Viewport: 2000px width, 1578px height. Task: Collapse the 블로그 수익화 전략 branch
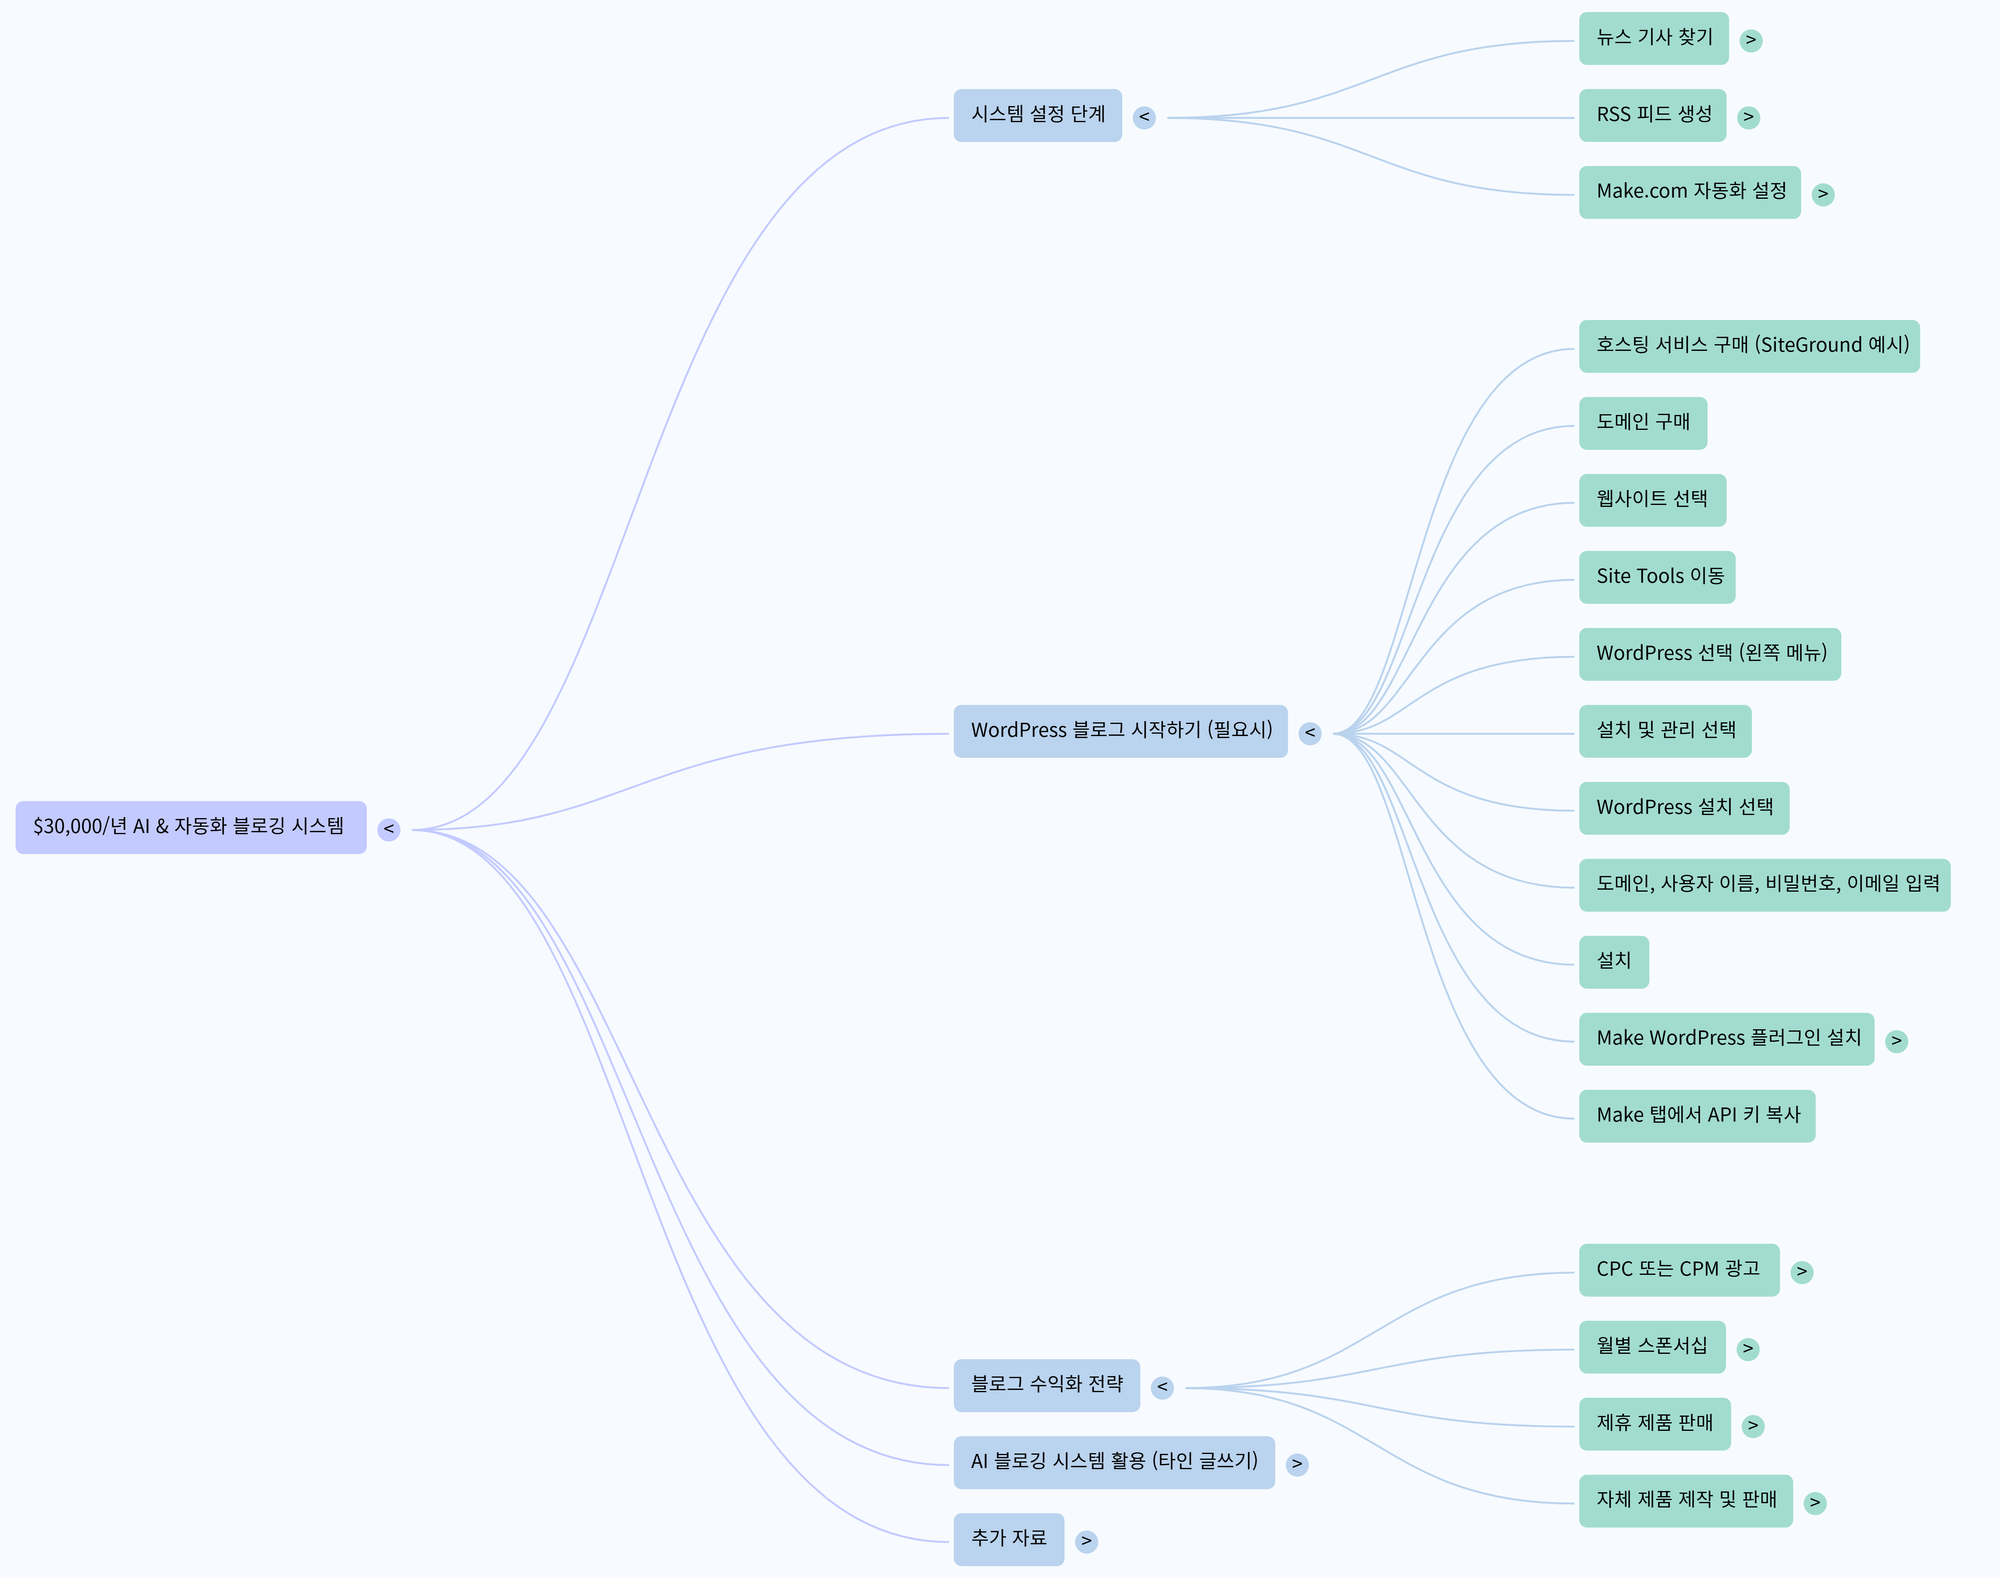1162,1387
